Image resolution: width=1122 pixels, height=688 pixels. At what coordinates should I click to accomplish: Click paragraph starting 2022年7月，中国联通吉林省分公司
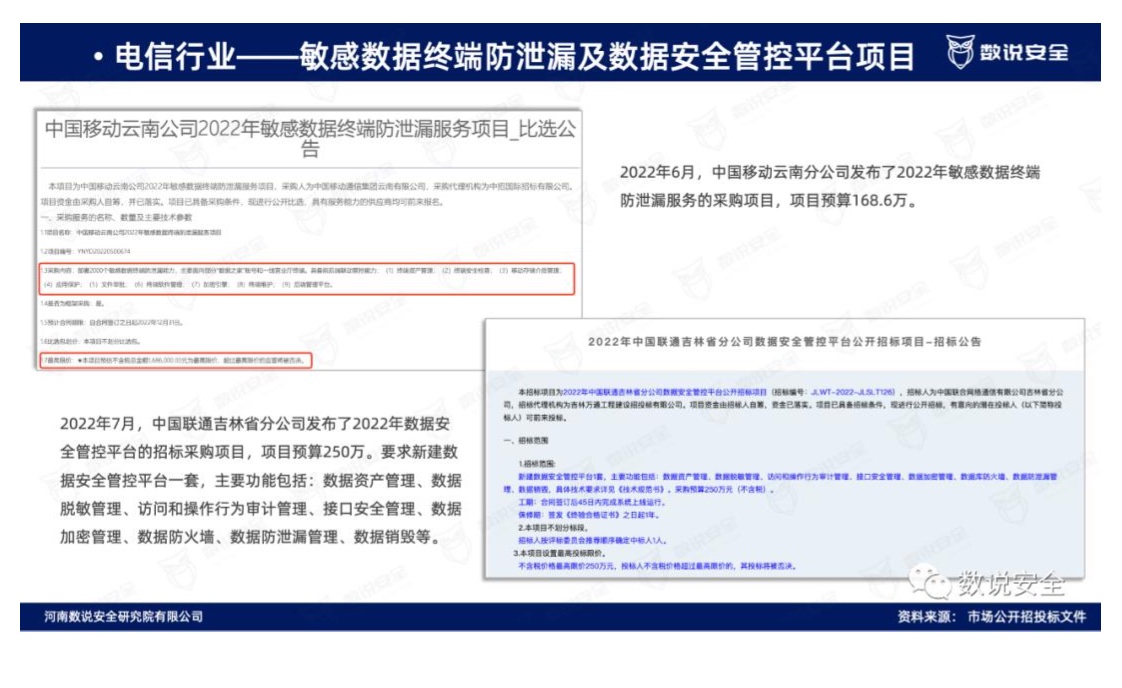(x=260, y=480)
